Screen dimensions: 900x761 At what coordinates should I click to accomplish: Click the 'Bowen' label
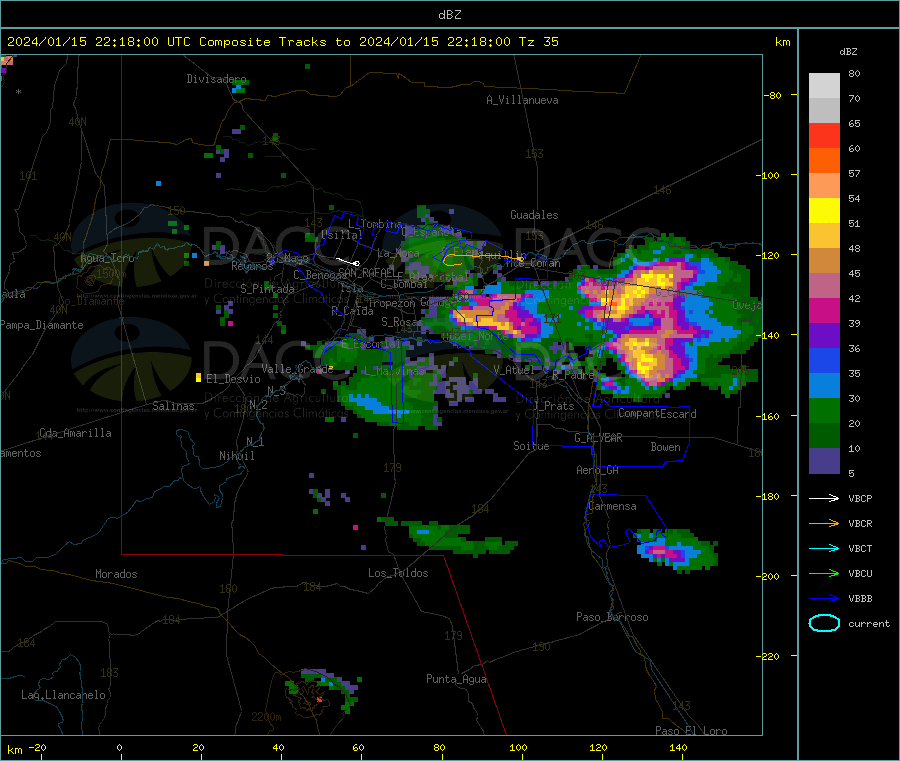(x=665, y=447)
